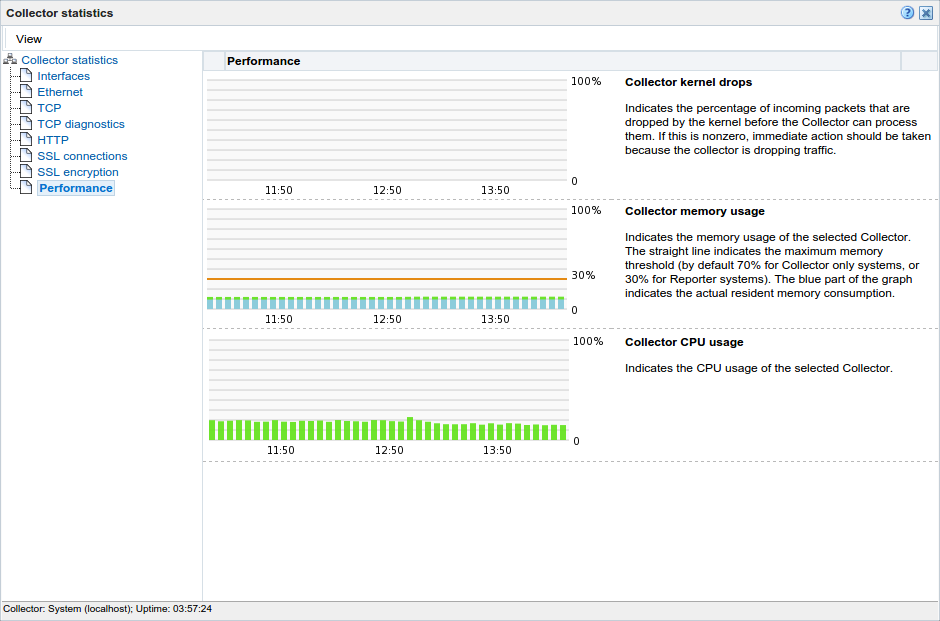Click the page icon next to HTTP

[x=26, y=139]
